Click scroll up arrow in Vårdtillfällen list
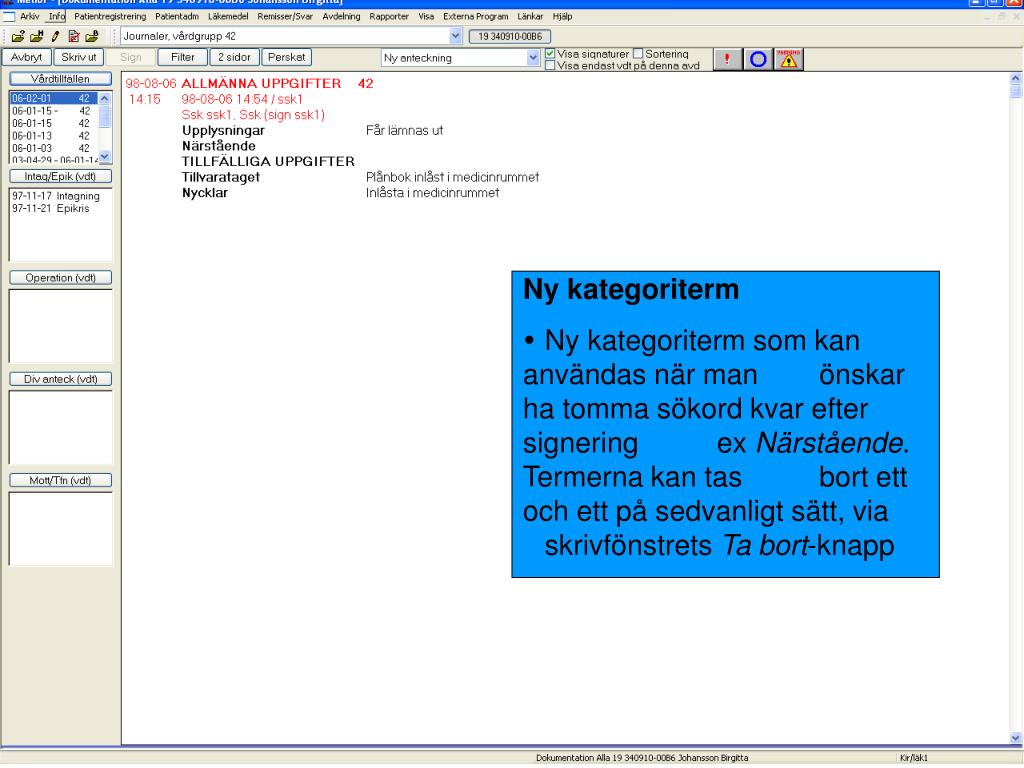The image size is (1024, 768). (104, 98)
